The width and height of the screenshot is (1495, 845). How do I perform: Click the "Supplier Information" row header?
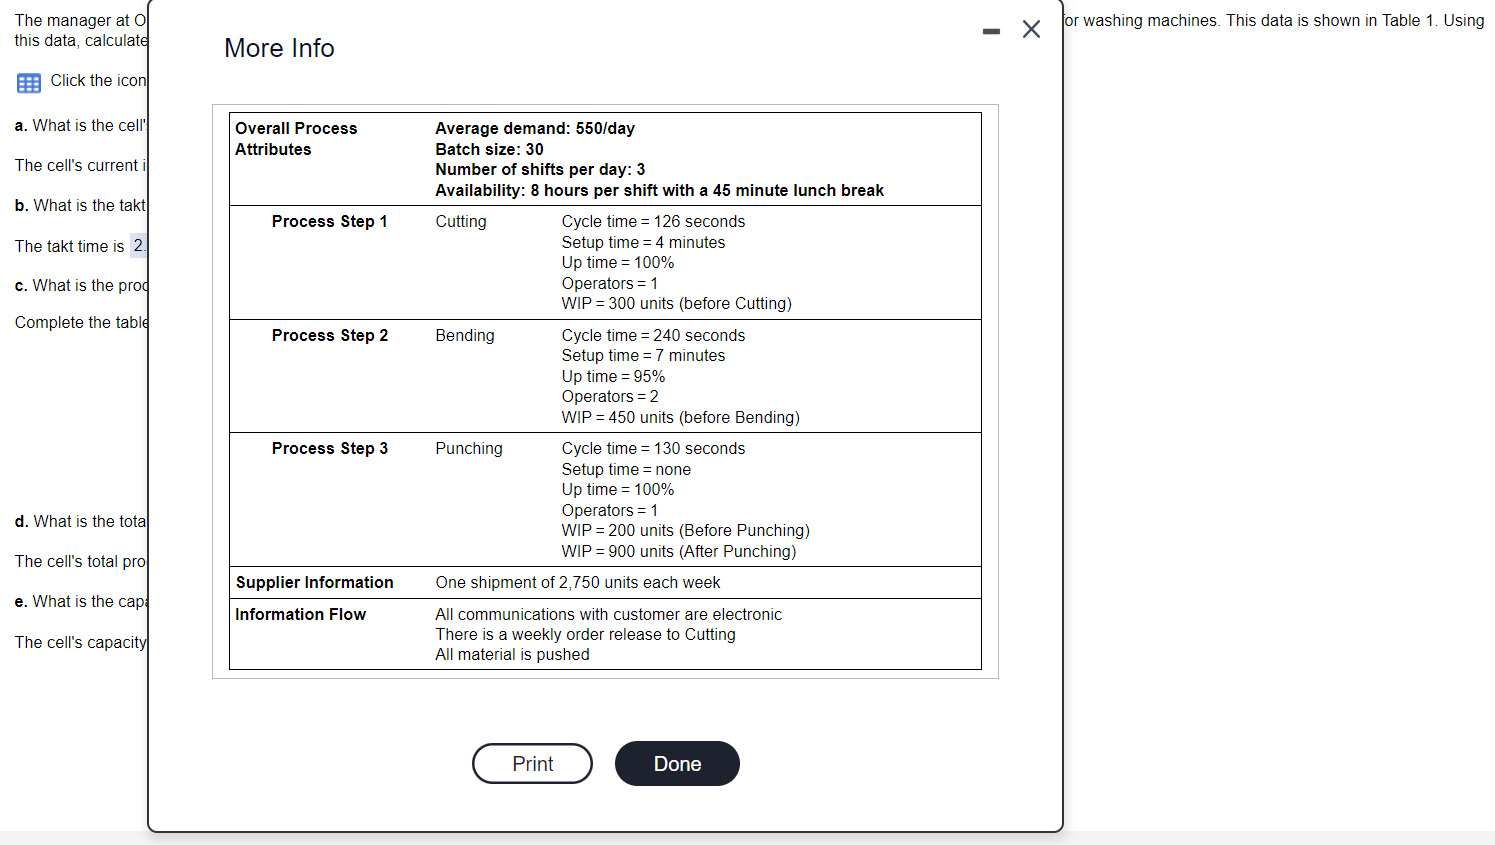[x=314, y=582]
